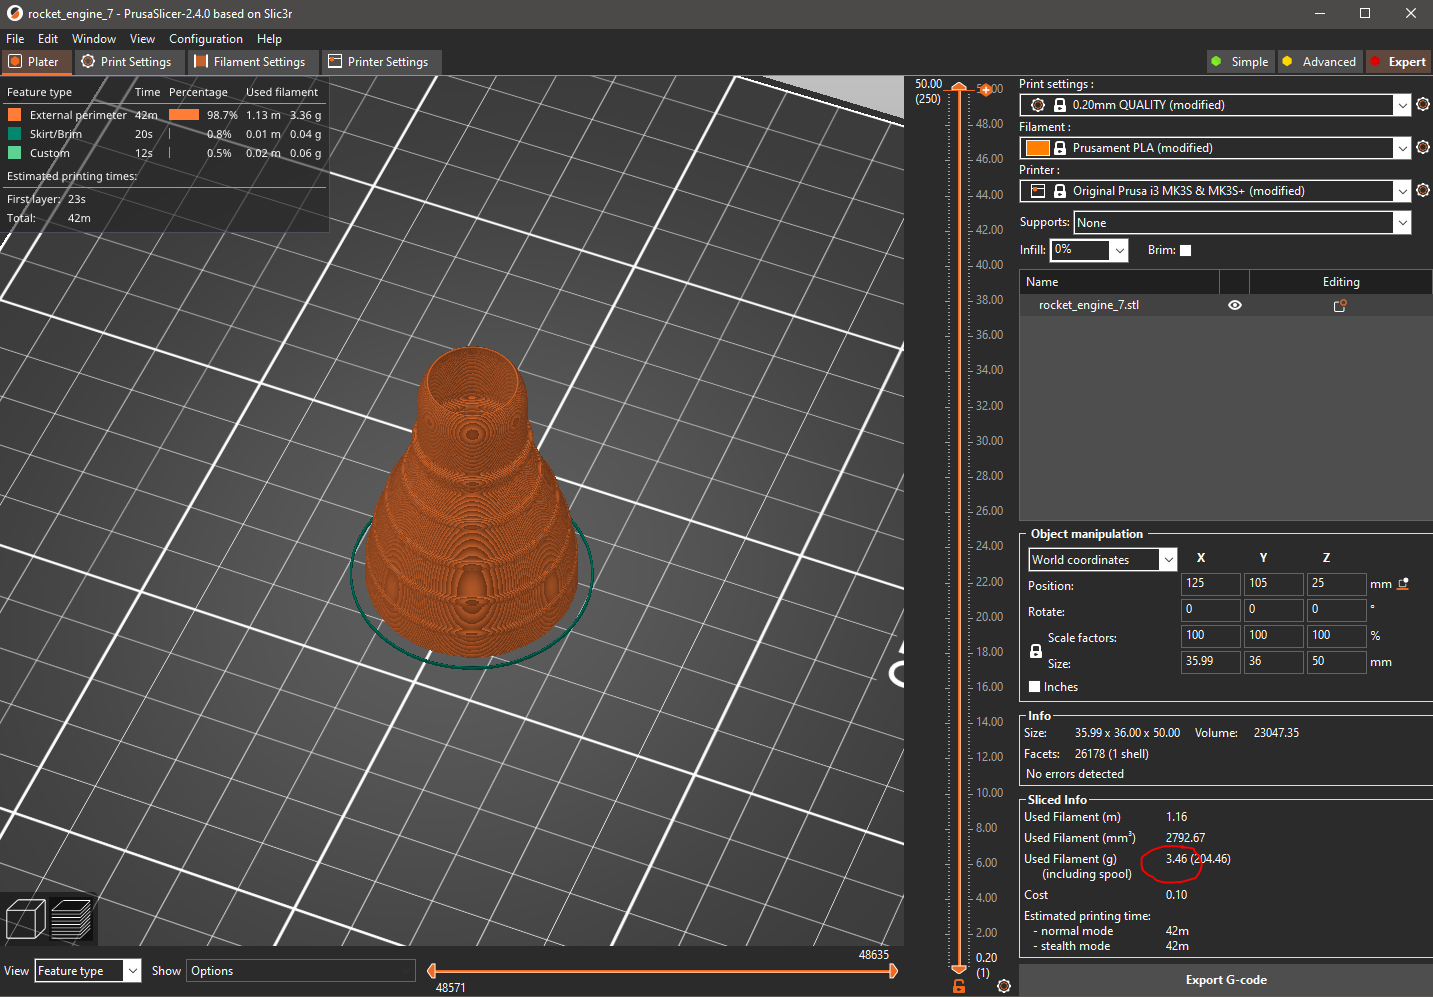Enable the Brim checkbox
This screenshot has height=997, width=1433.
pyautogui.click(x=1185, y=250)
